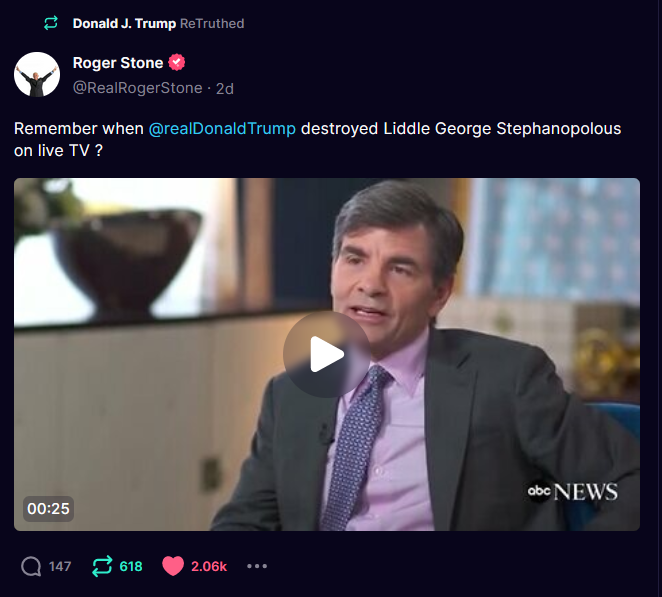Open the three-dot more options menu
This screenshot has height=597, width=662.
pyautogui.click(x=257, y=566)
